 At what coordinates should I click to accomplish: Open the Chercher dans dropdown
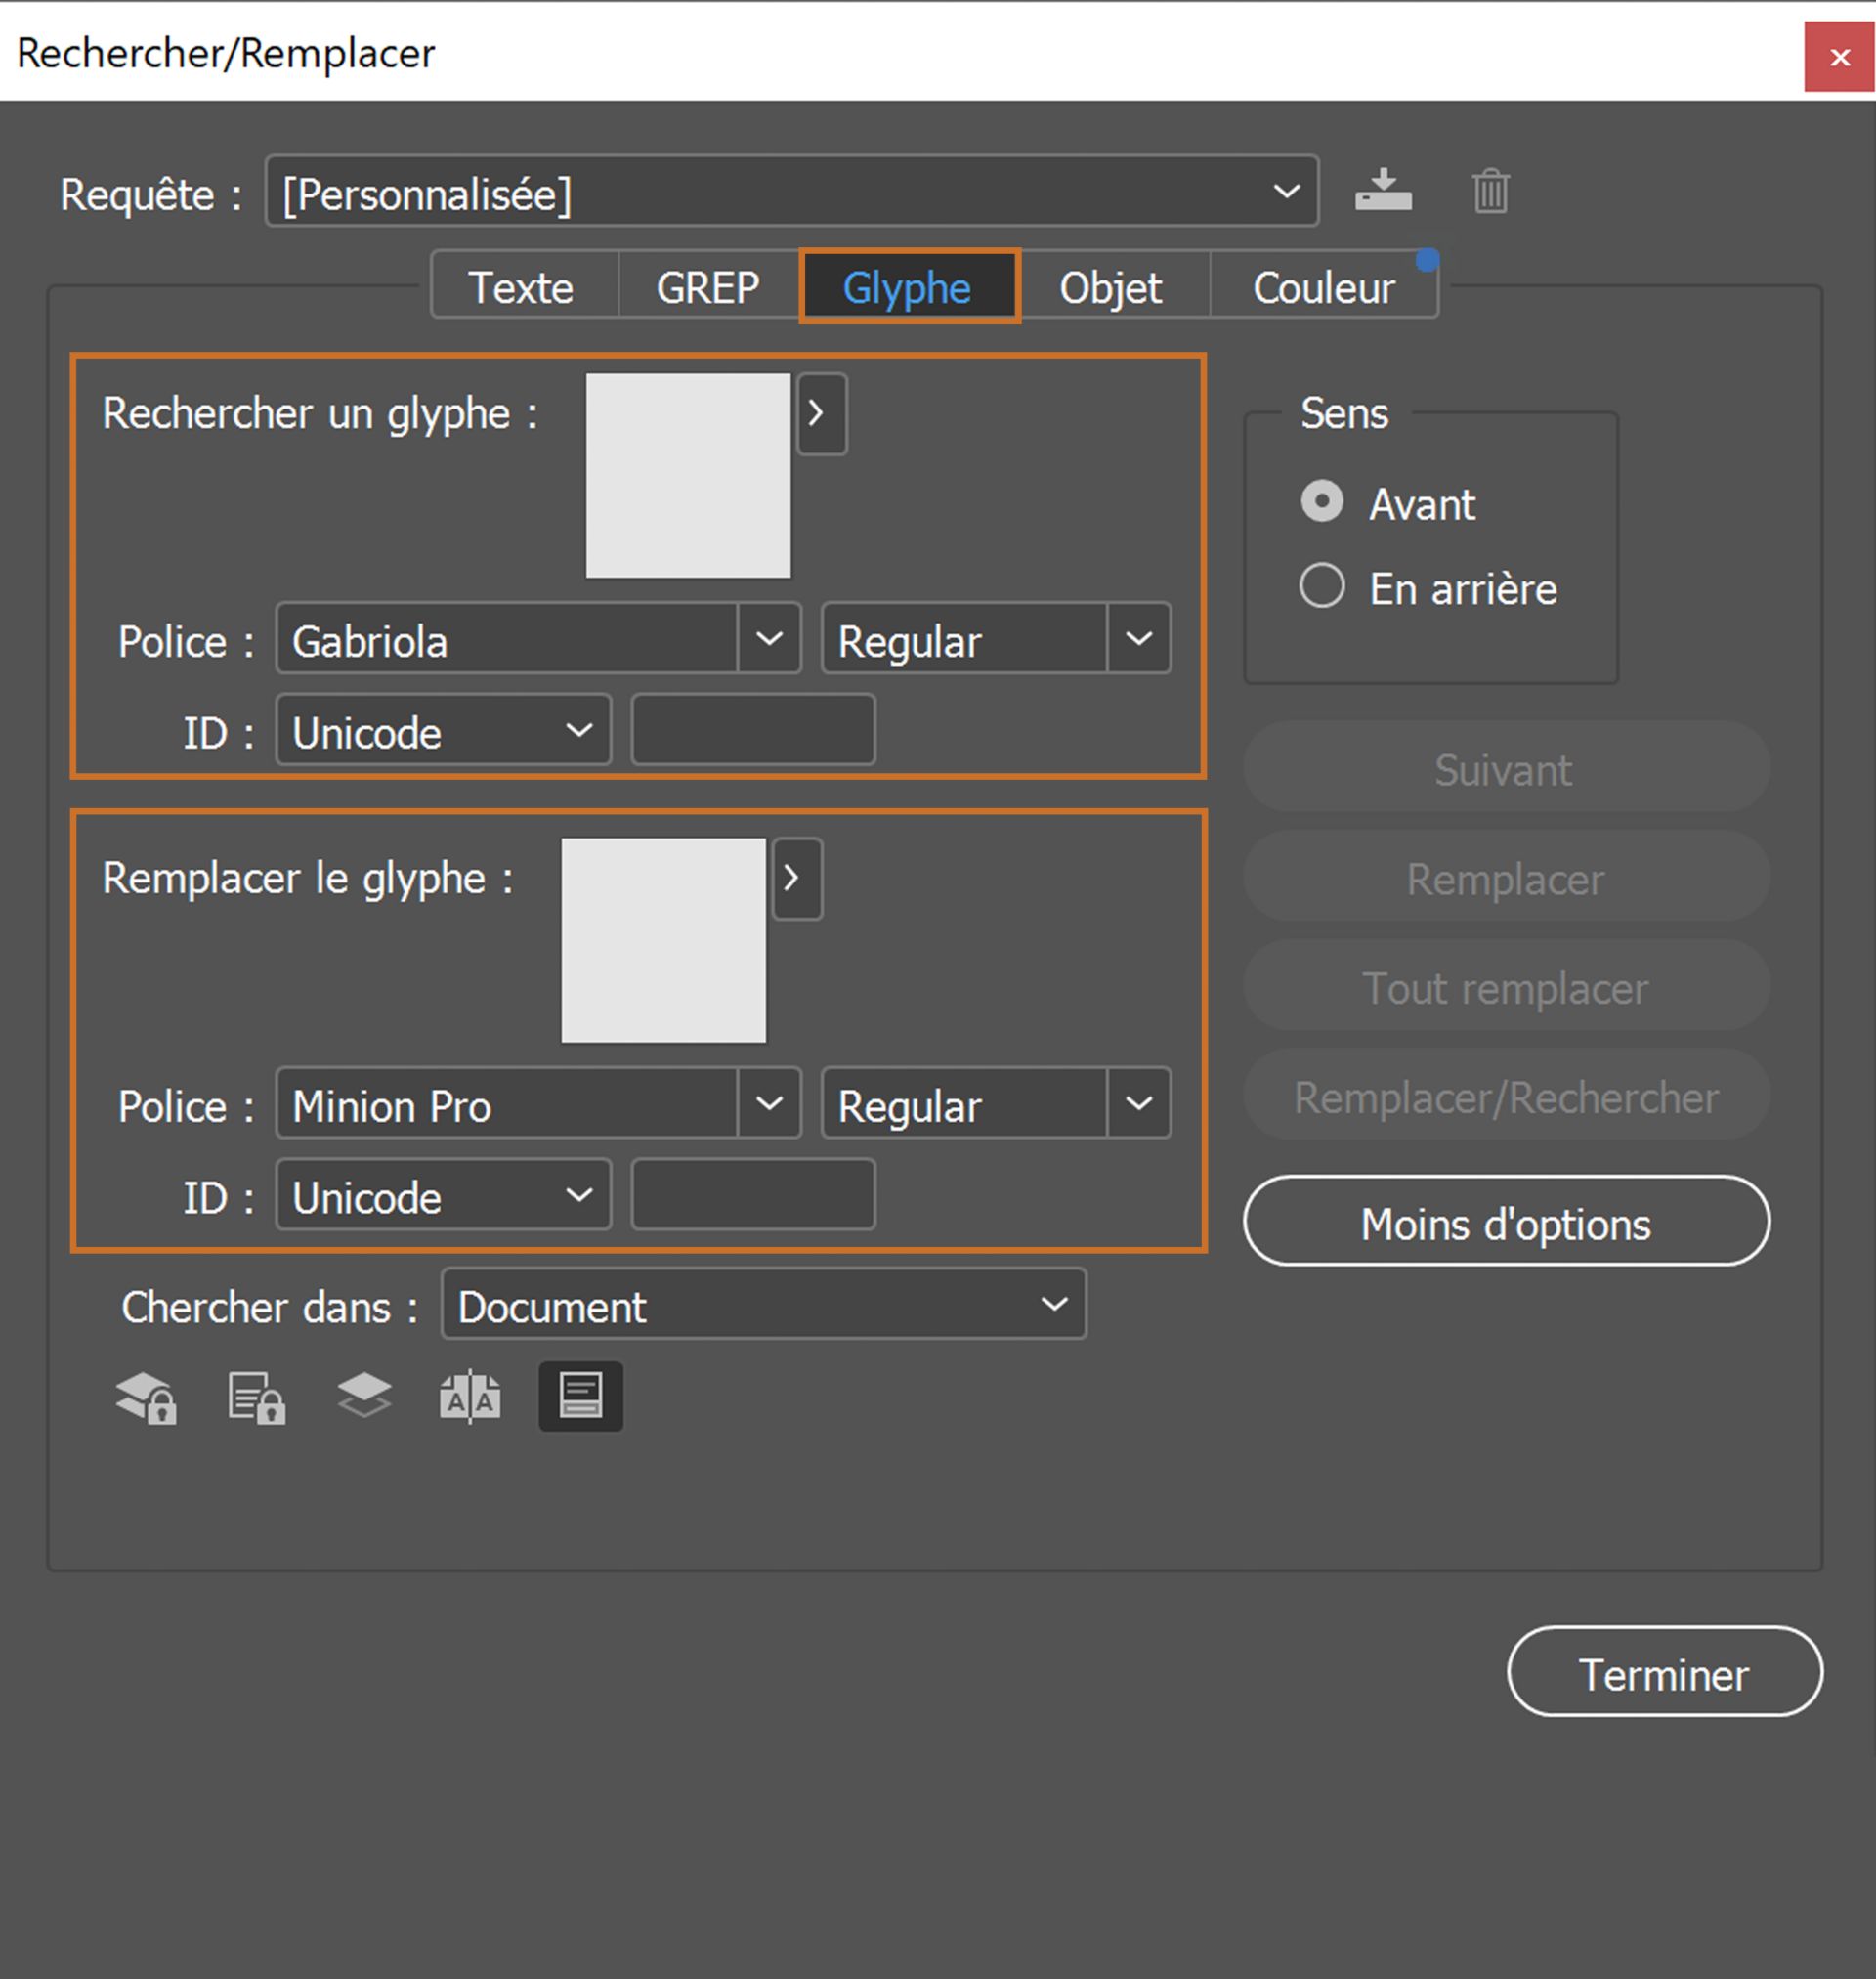click(x=1054, y=1305)
